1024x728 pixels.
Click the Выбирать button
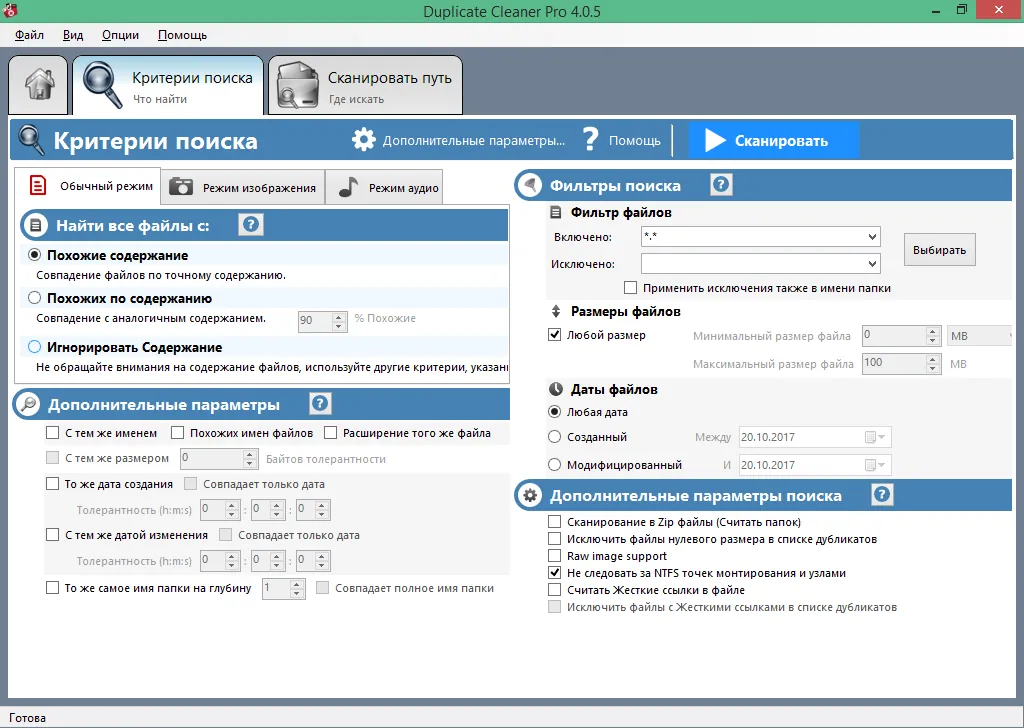coord(939,249)
